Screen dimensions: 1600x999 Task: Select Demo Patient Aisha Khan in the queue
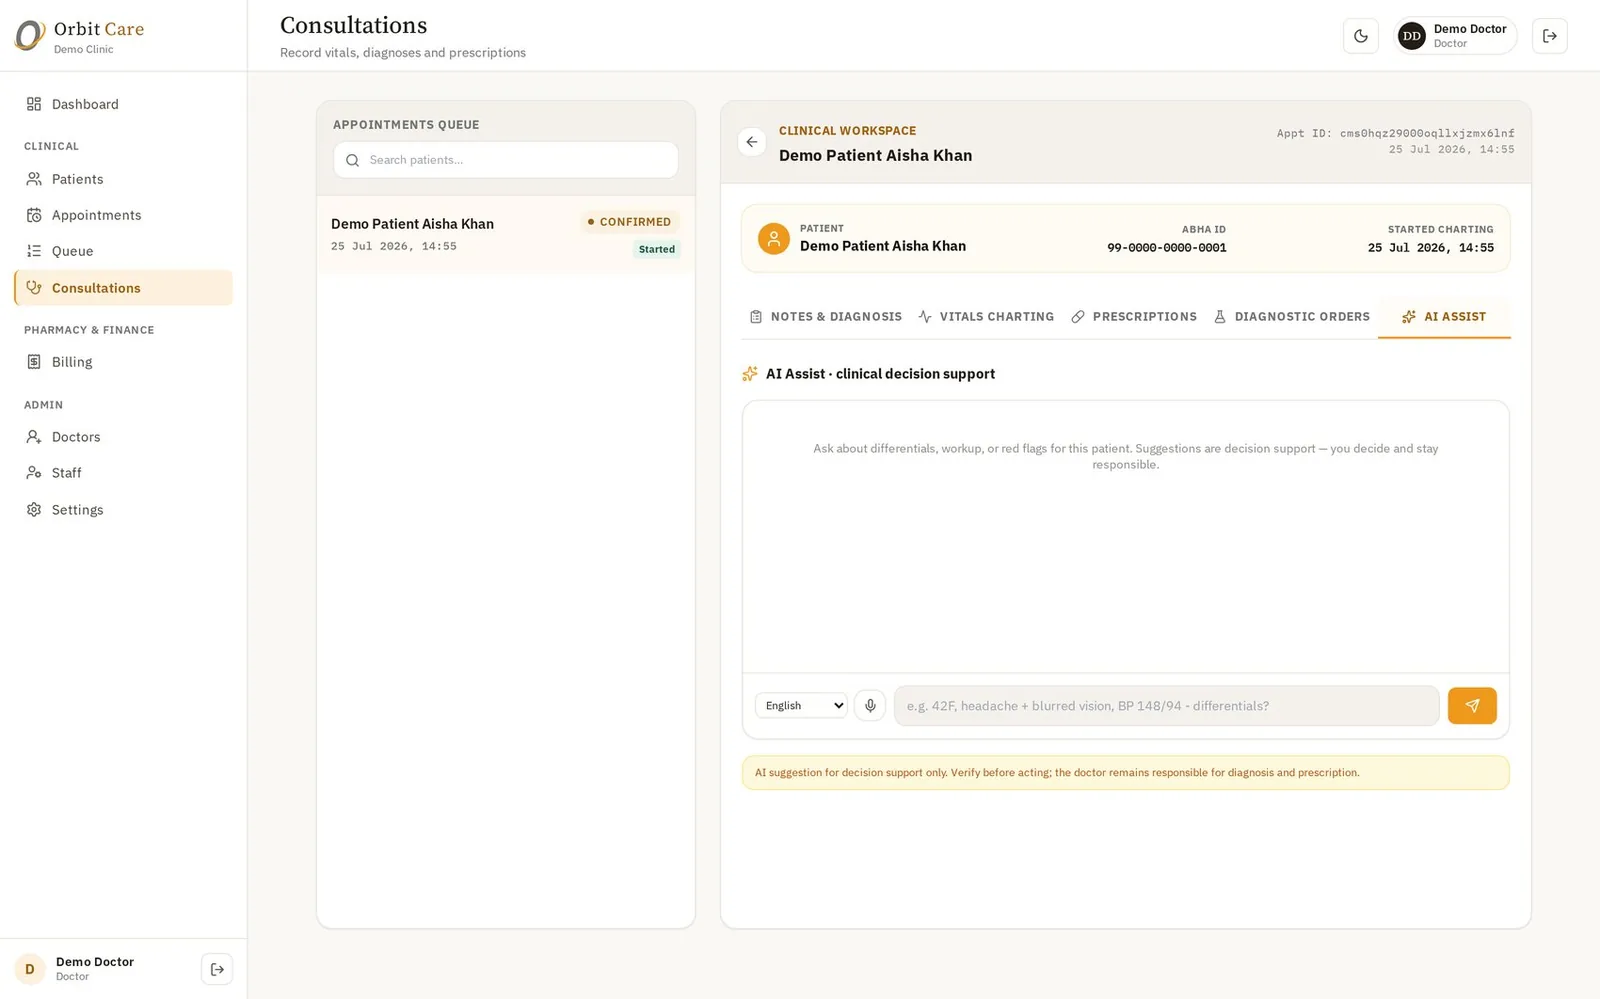click(506, 234)
